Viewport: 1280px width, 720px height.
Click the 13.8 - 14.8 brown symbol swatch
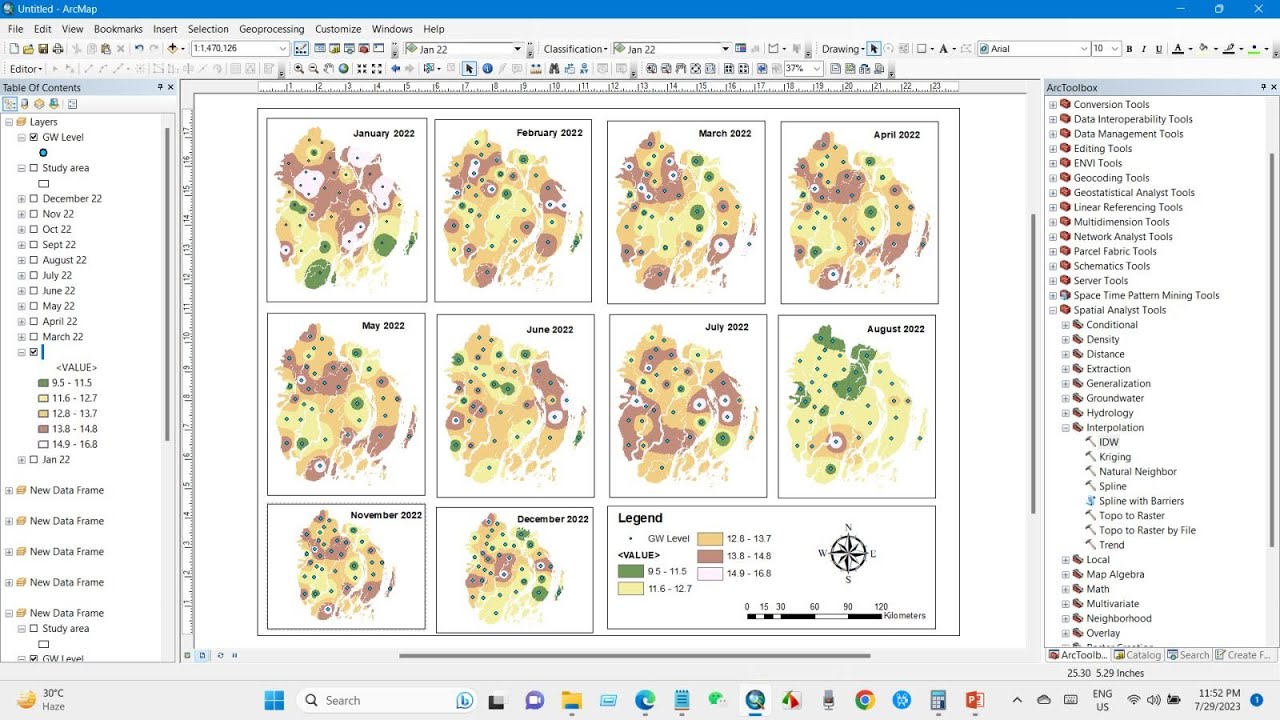pos(43,429)
